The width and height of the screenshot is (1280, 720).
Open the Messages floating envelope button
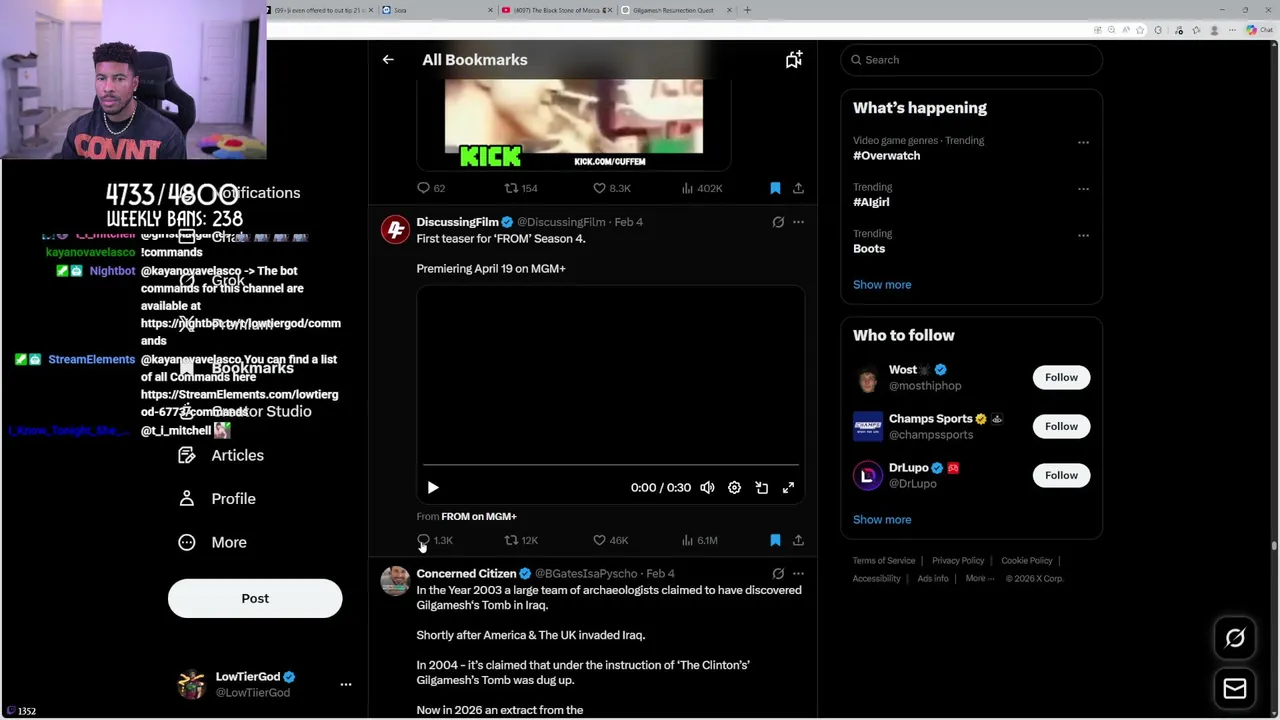1235,688
